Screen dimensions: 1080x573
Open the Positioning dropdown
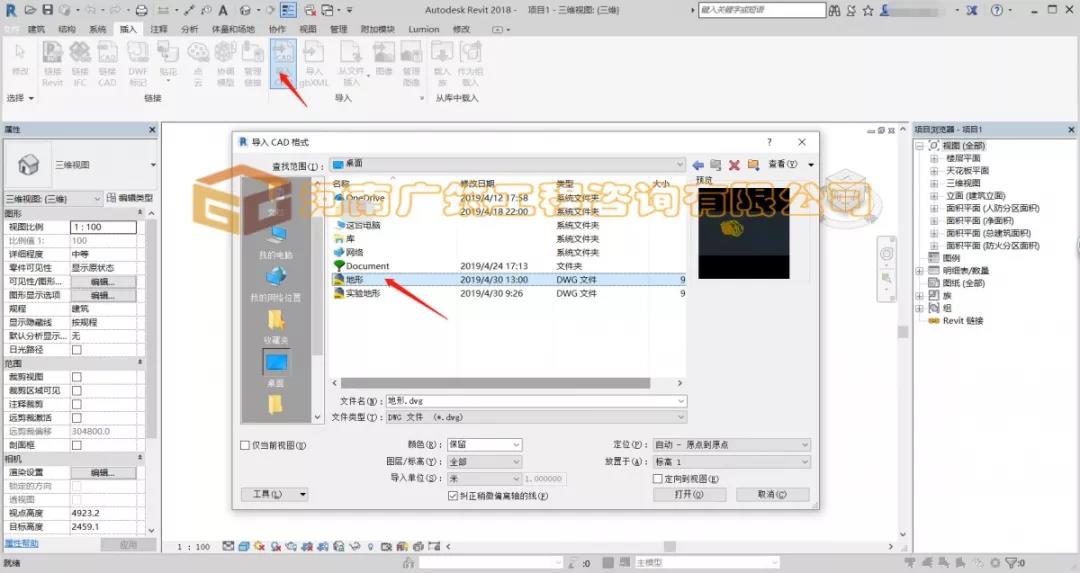tap(731, 445)
